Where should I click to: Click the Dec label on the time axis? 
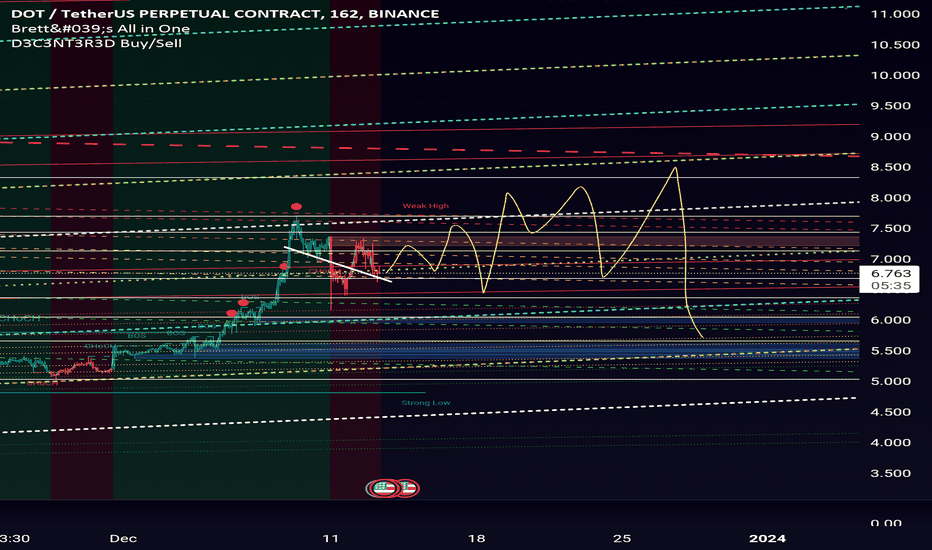(123, 538)
